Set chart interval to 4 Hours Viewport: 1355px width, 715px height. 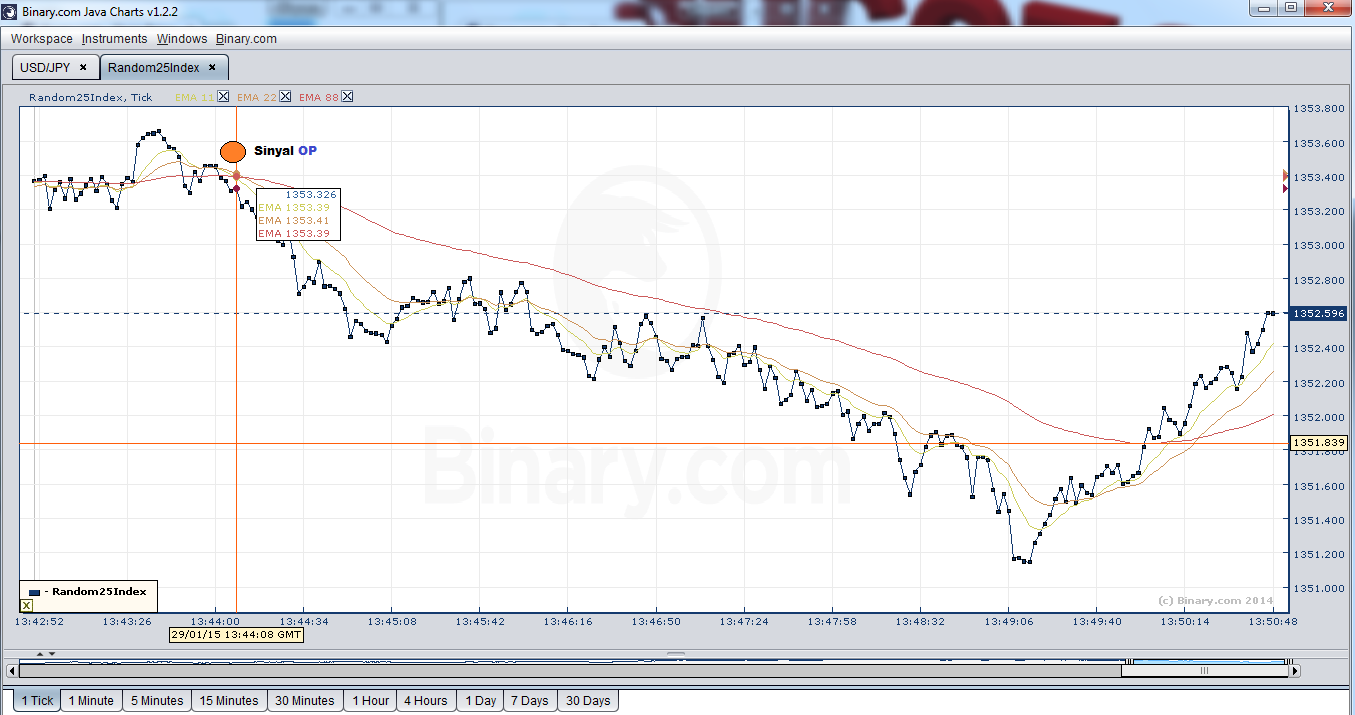pos(425,701)
